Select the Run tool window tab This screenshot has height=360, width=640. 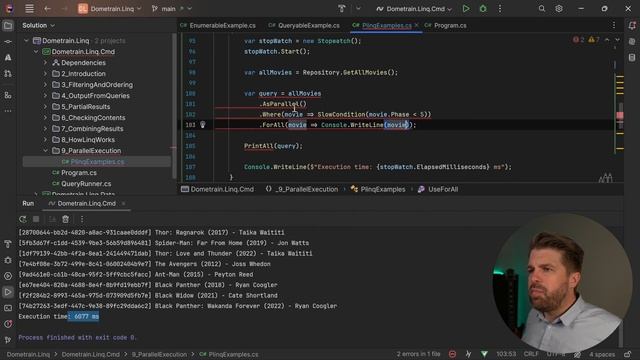(28, 203)
